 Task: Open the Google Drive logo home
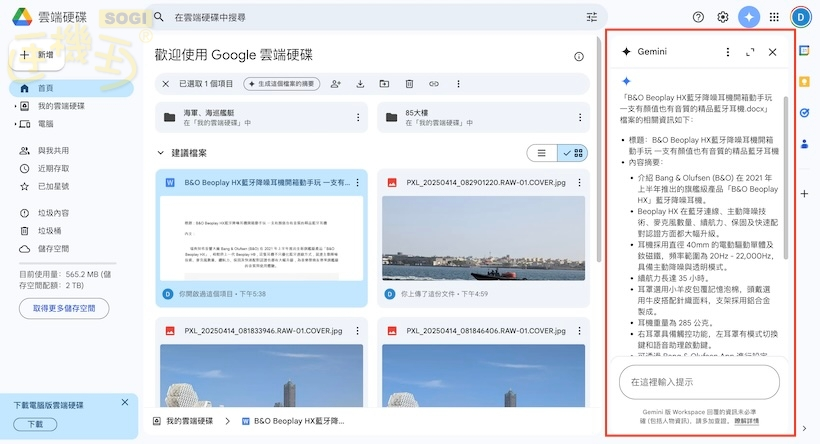coord(22,17)
